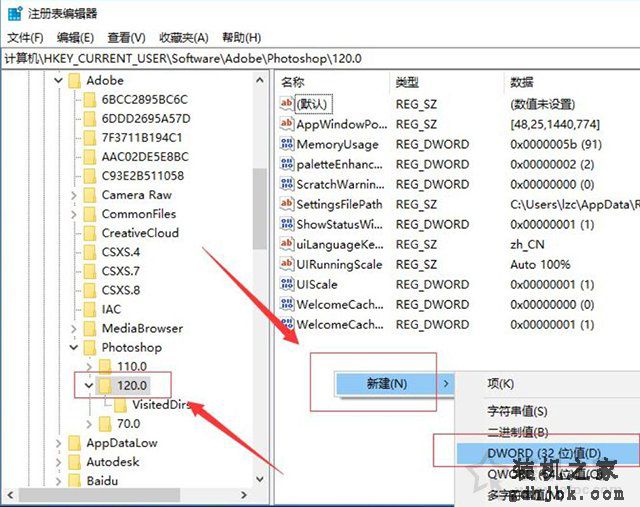The height and width of the screenshot is (507, 640).
Task: Click the string icon of the (默认) value
Action: (287, 103)
